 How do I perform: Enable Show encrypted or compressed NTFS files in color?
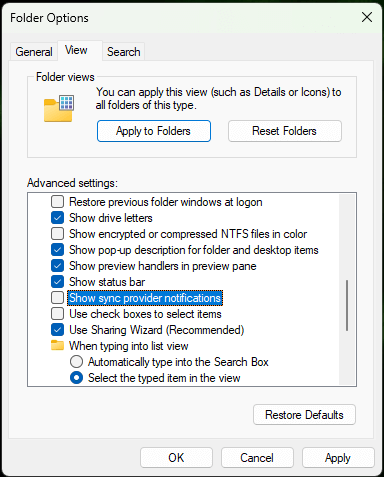click(57, 234)
